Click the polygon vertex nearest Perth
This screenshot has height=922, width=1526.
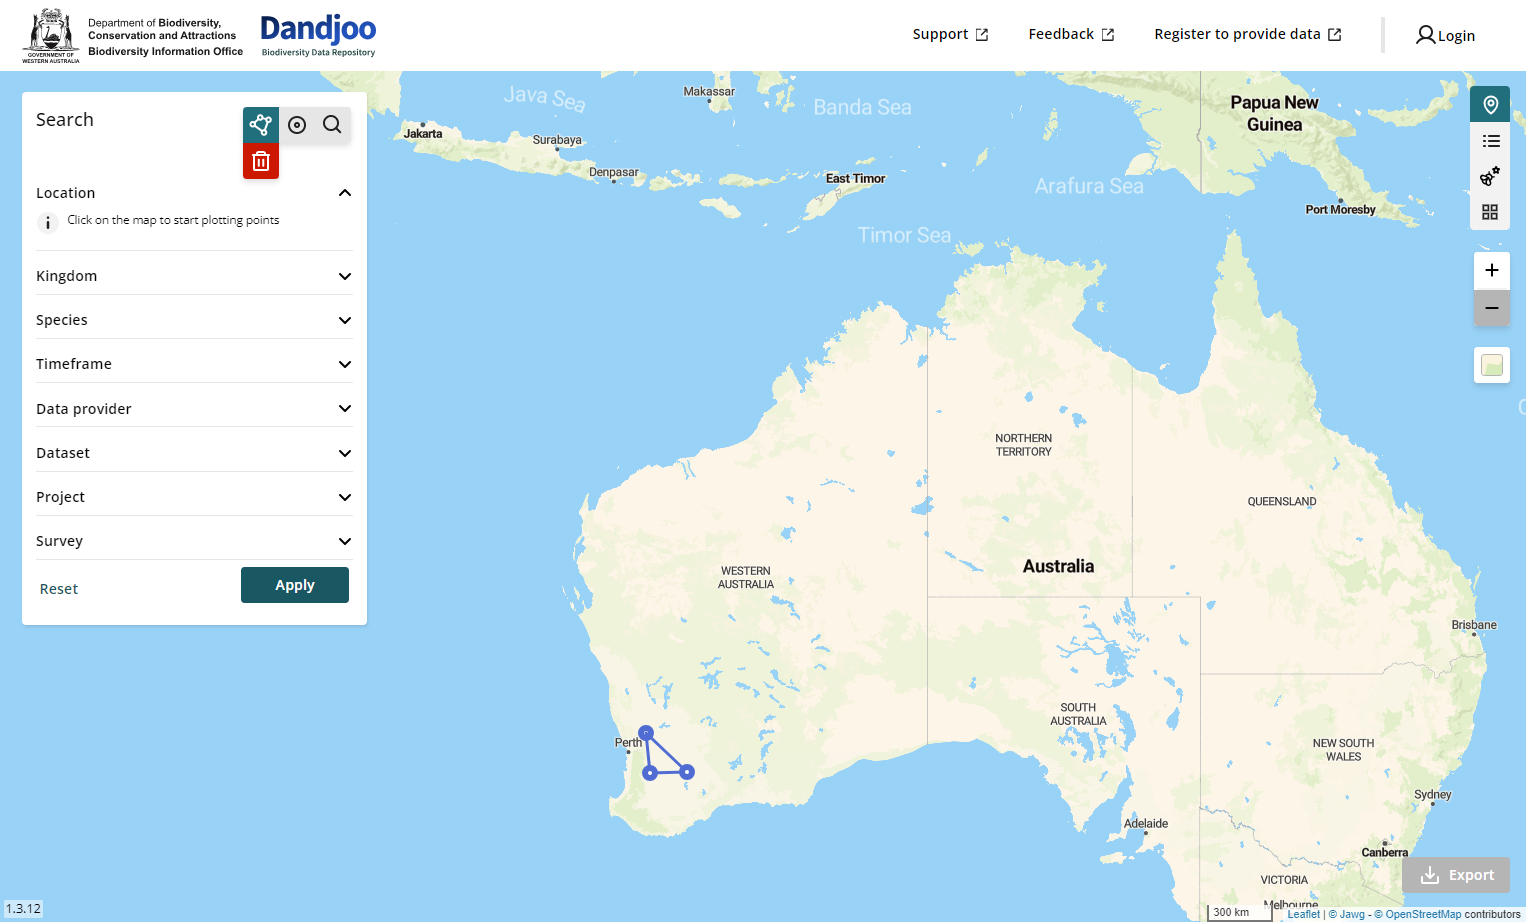tap(646, 733)
